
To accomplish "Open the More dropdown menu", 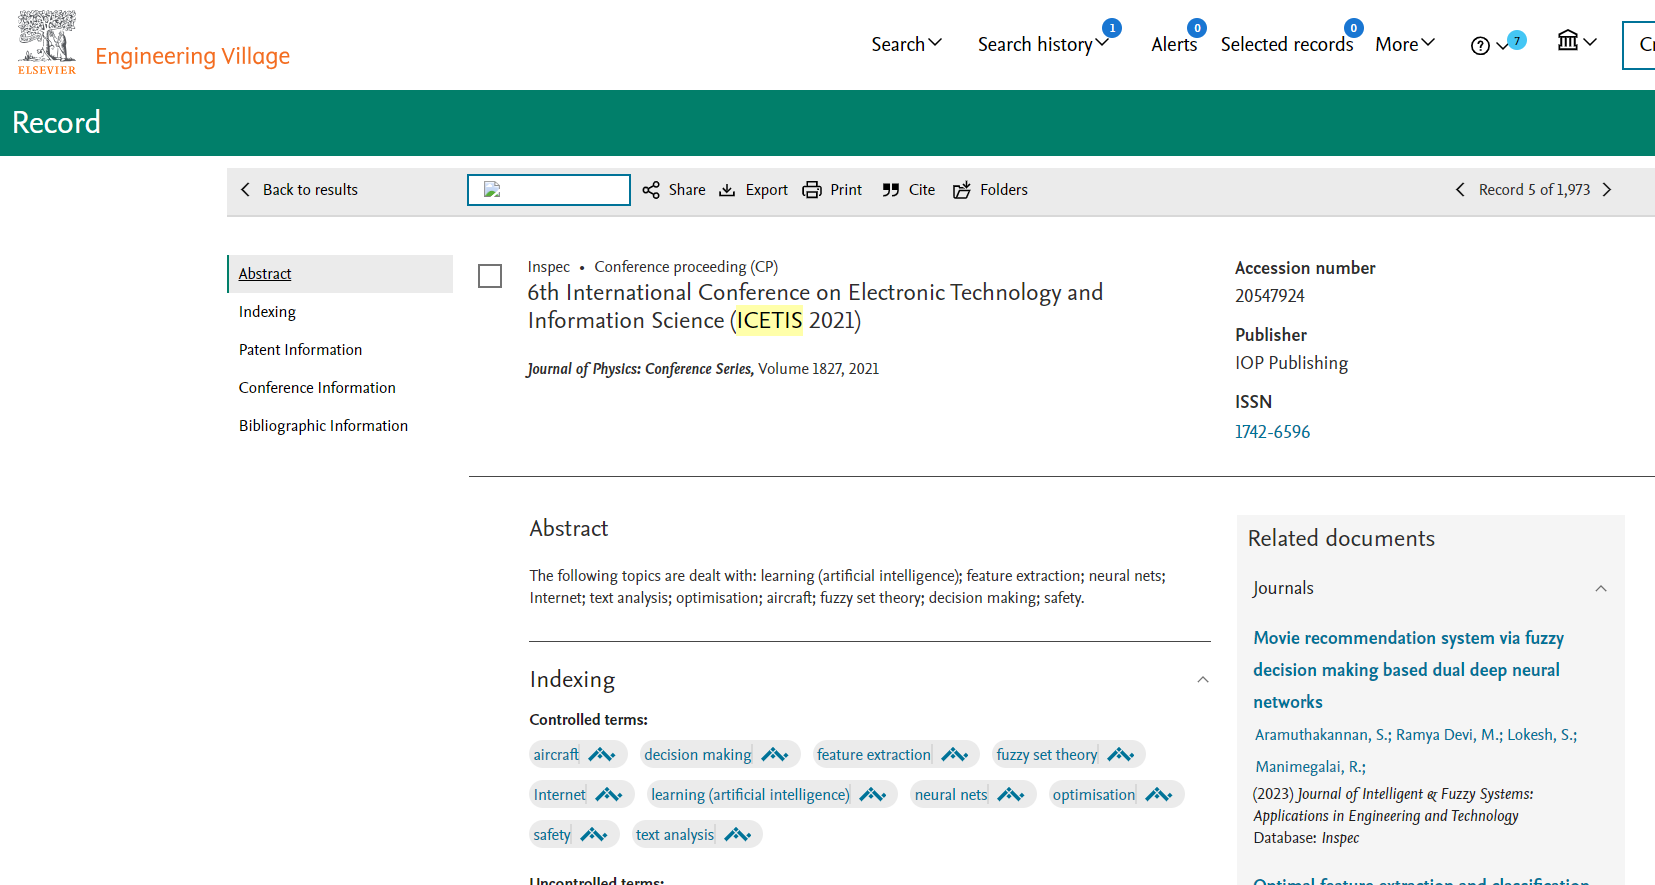I will coord(1405,44).
